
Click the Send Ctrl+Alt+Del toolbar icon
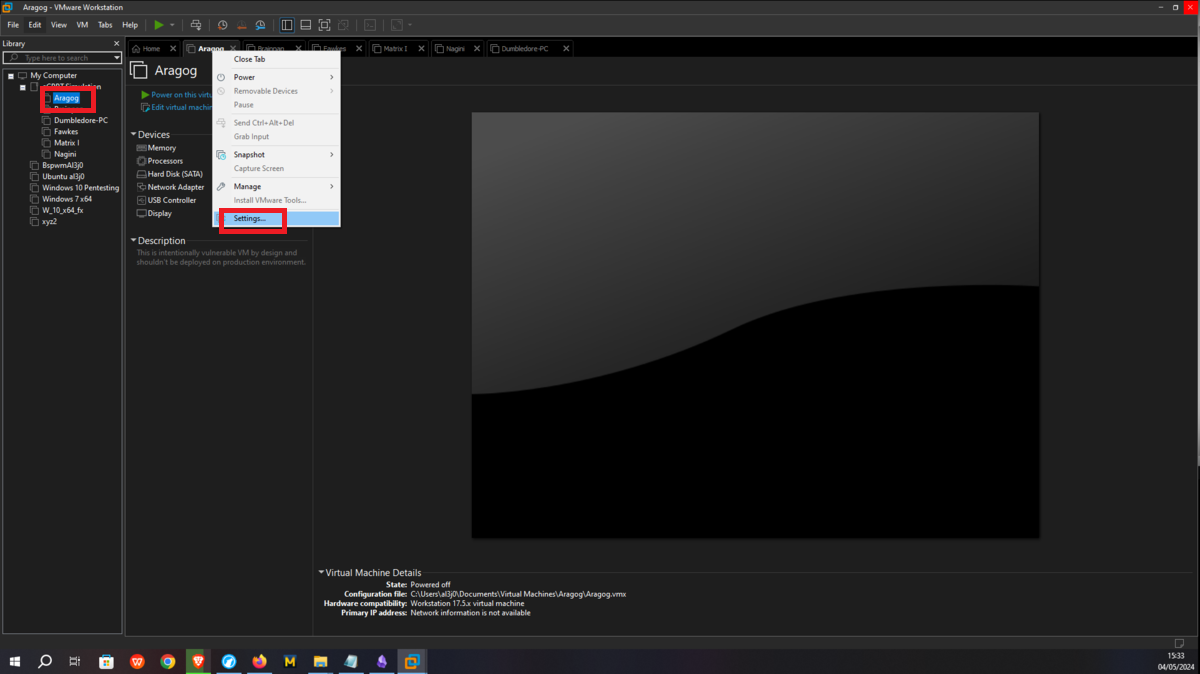[x=196, y=25]
